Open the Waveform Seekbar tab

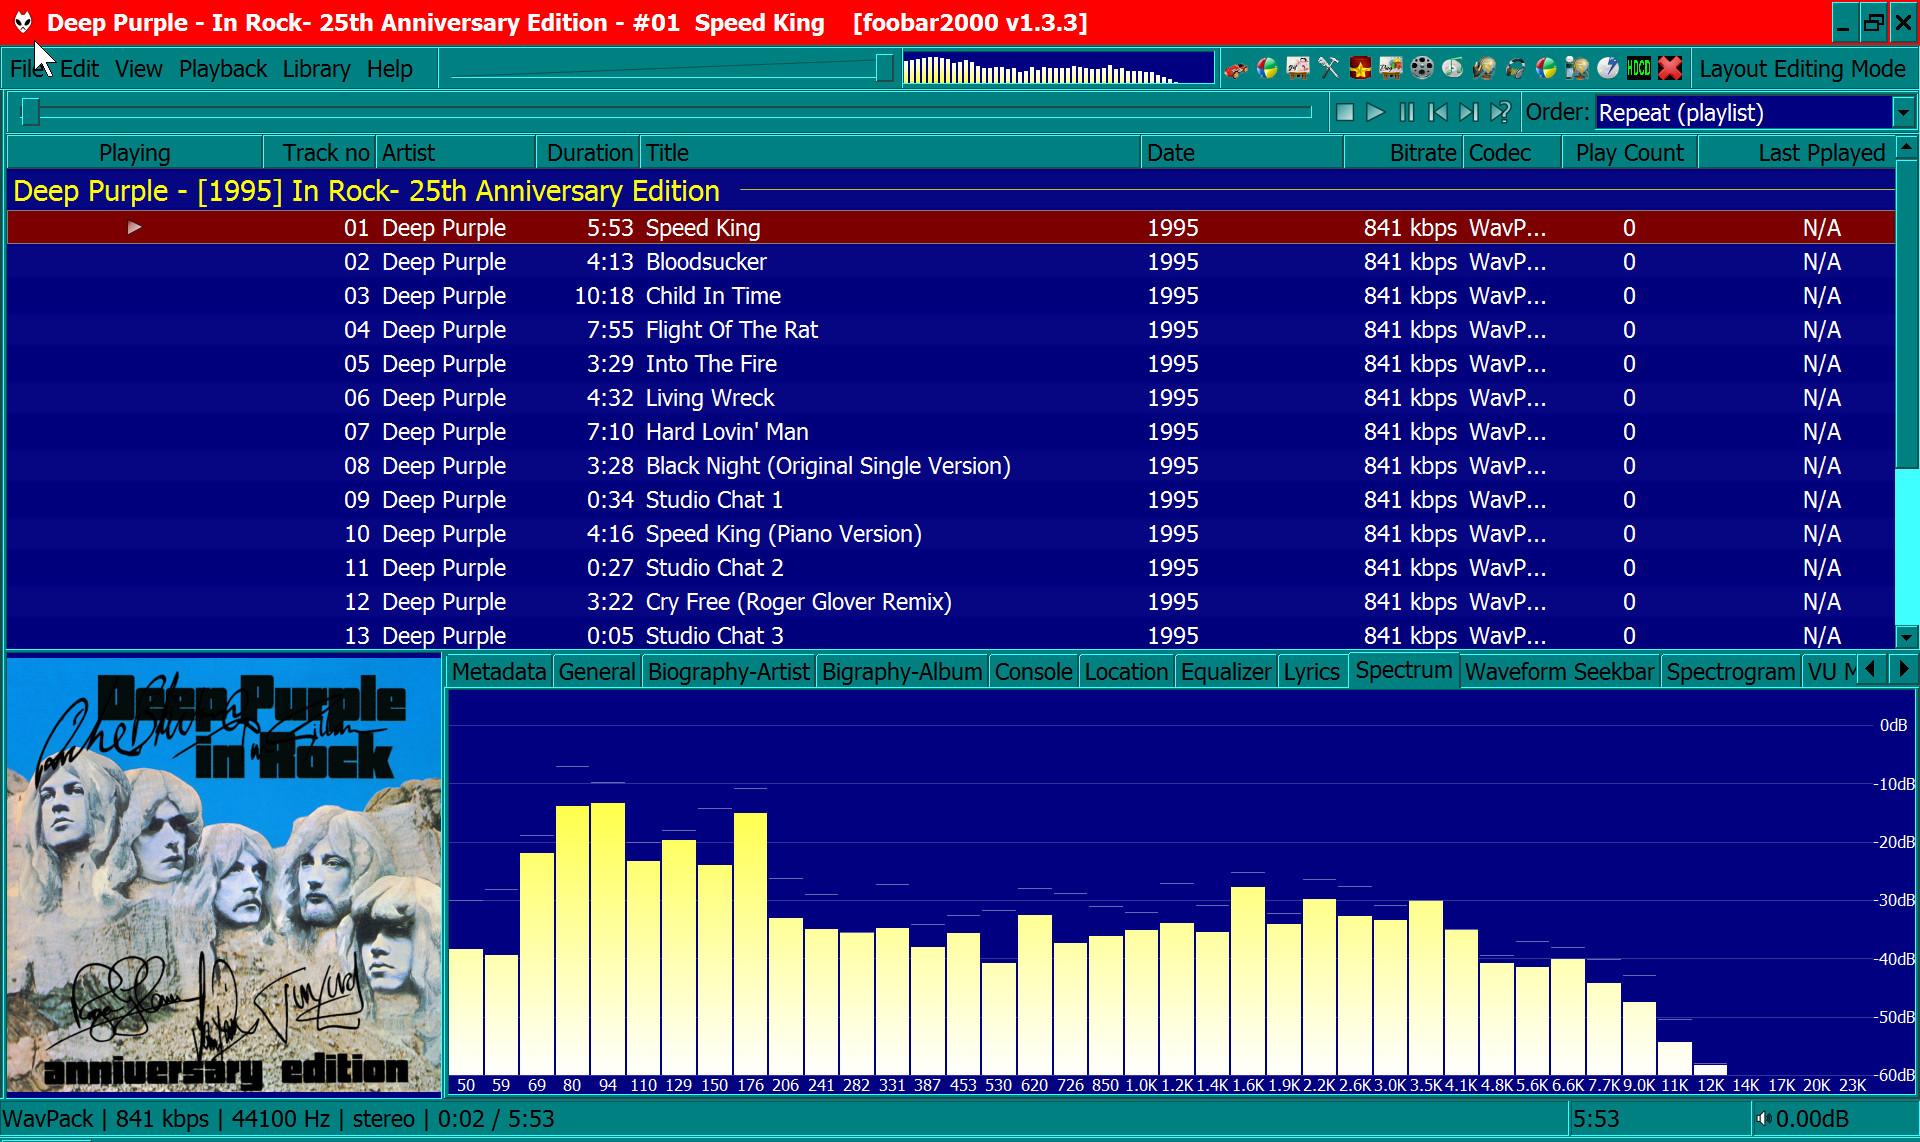1559,672
